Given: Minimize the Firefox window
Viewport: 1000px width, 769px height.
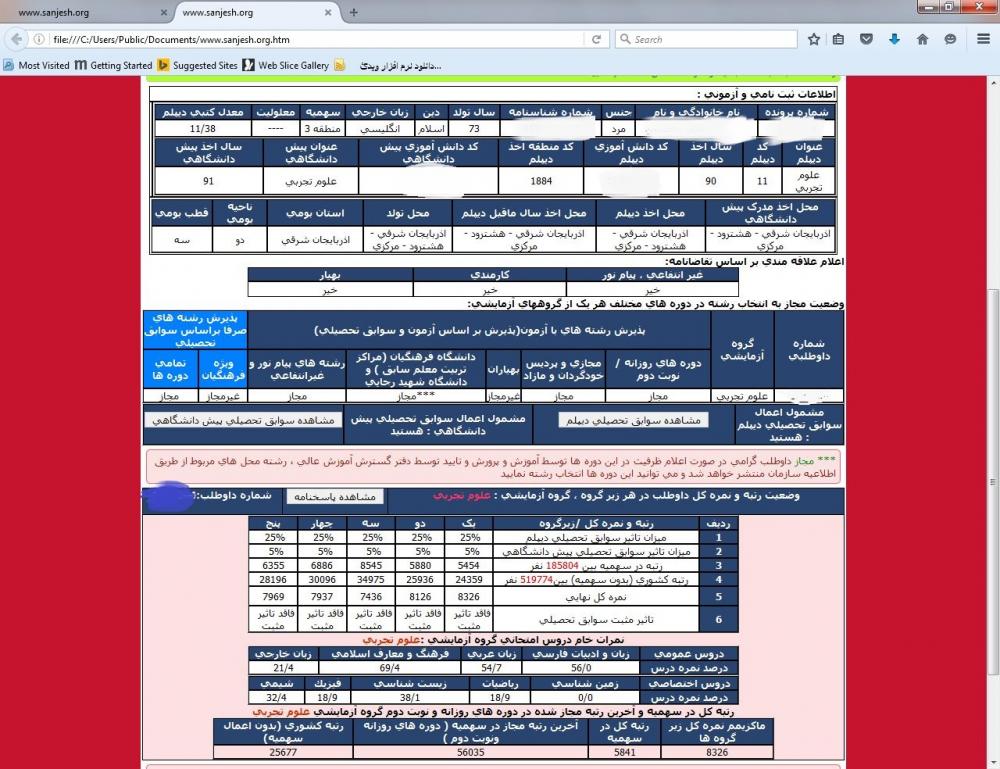Looking at the screenshot, I should pos(929,6).
